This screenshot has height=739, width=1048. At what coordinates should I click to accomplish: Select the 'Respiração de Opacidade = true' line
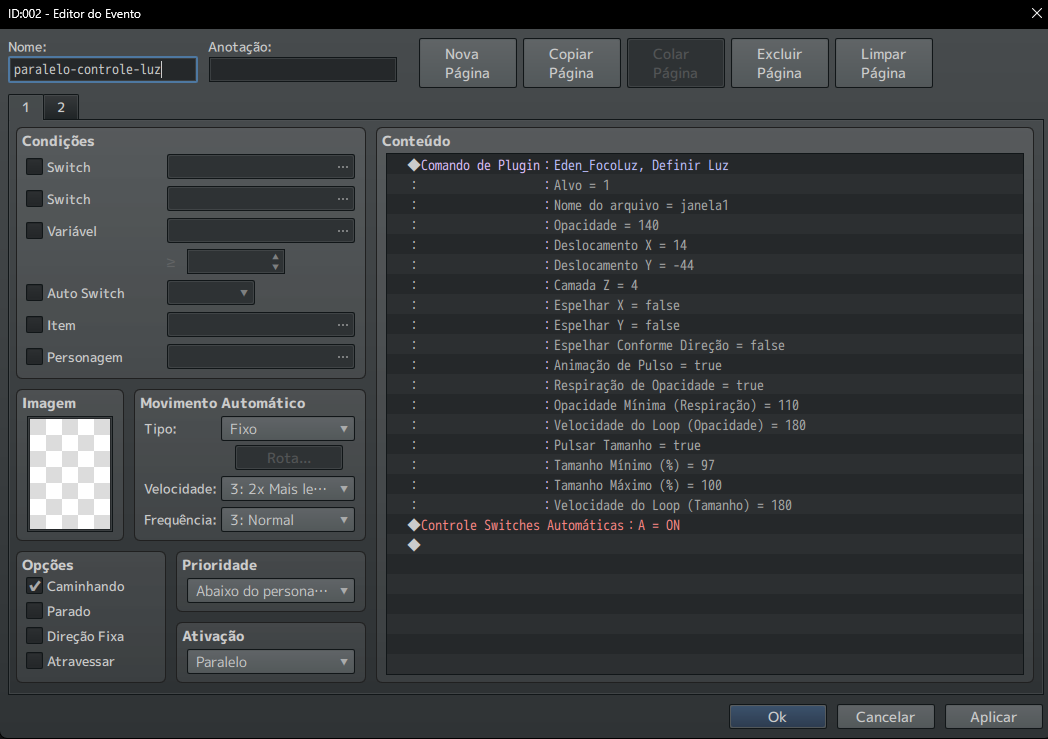[x=704, y=386]
